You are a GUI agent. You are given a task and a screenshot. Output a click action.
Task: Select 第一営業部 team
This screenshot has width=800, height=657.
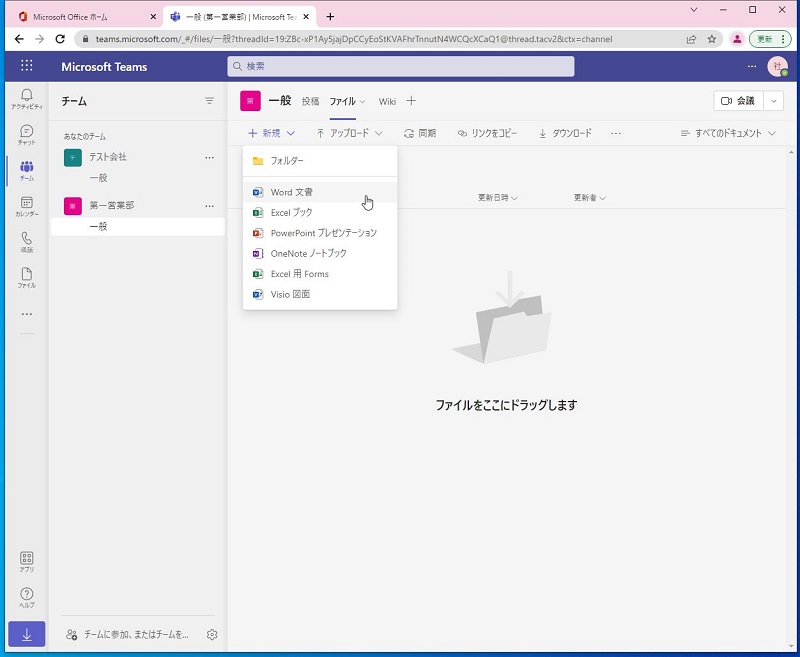[x=112, y=206]
